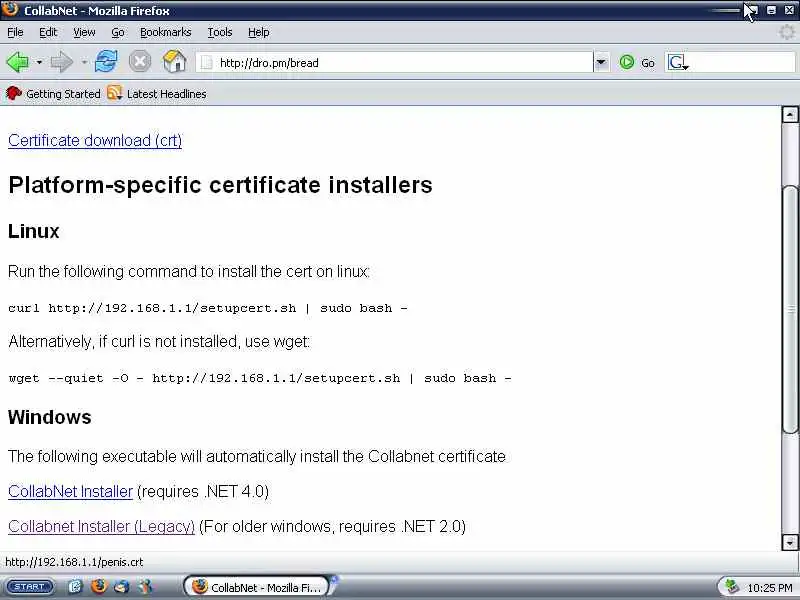Viewport: 800px width, 600px height.
Task: Select the CollabNet - Mozilla Firefox taskbar button
Action: tap(257, 587)
